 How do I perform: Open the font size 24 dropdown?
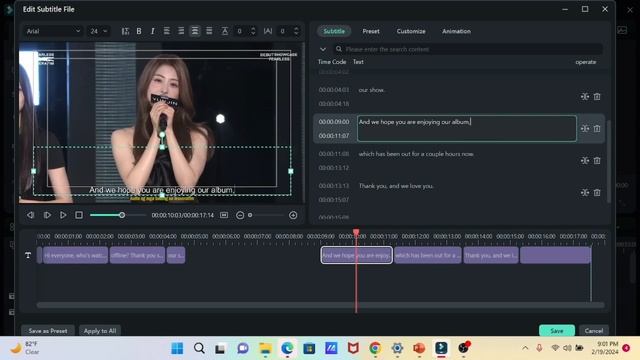(99, 31)
